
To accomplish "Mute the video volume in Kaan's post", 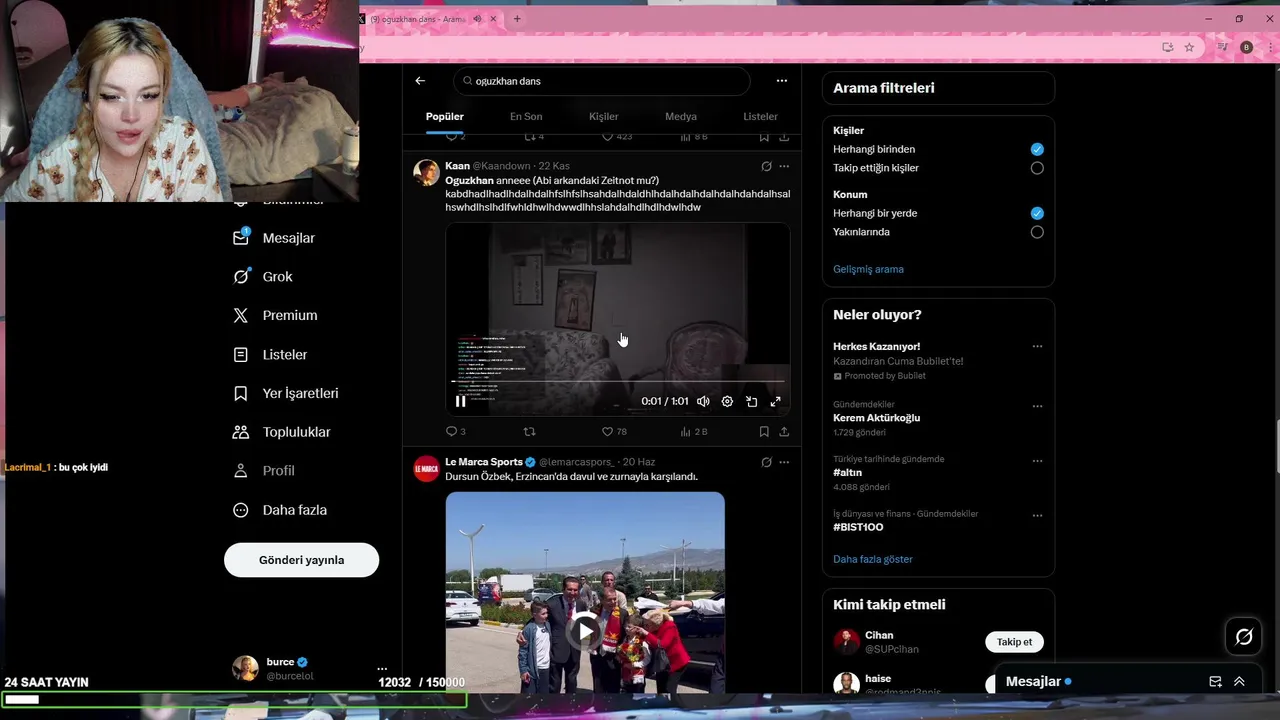I will click(703, 401).
